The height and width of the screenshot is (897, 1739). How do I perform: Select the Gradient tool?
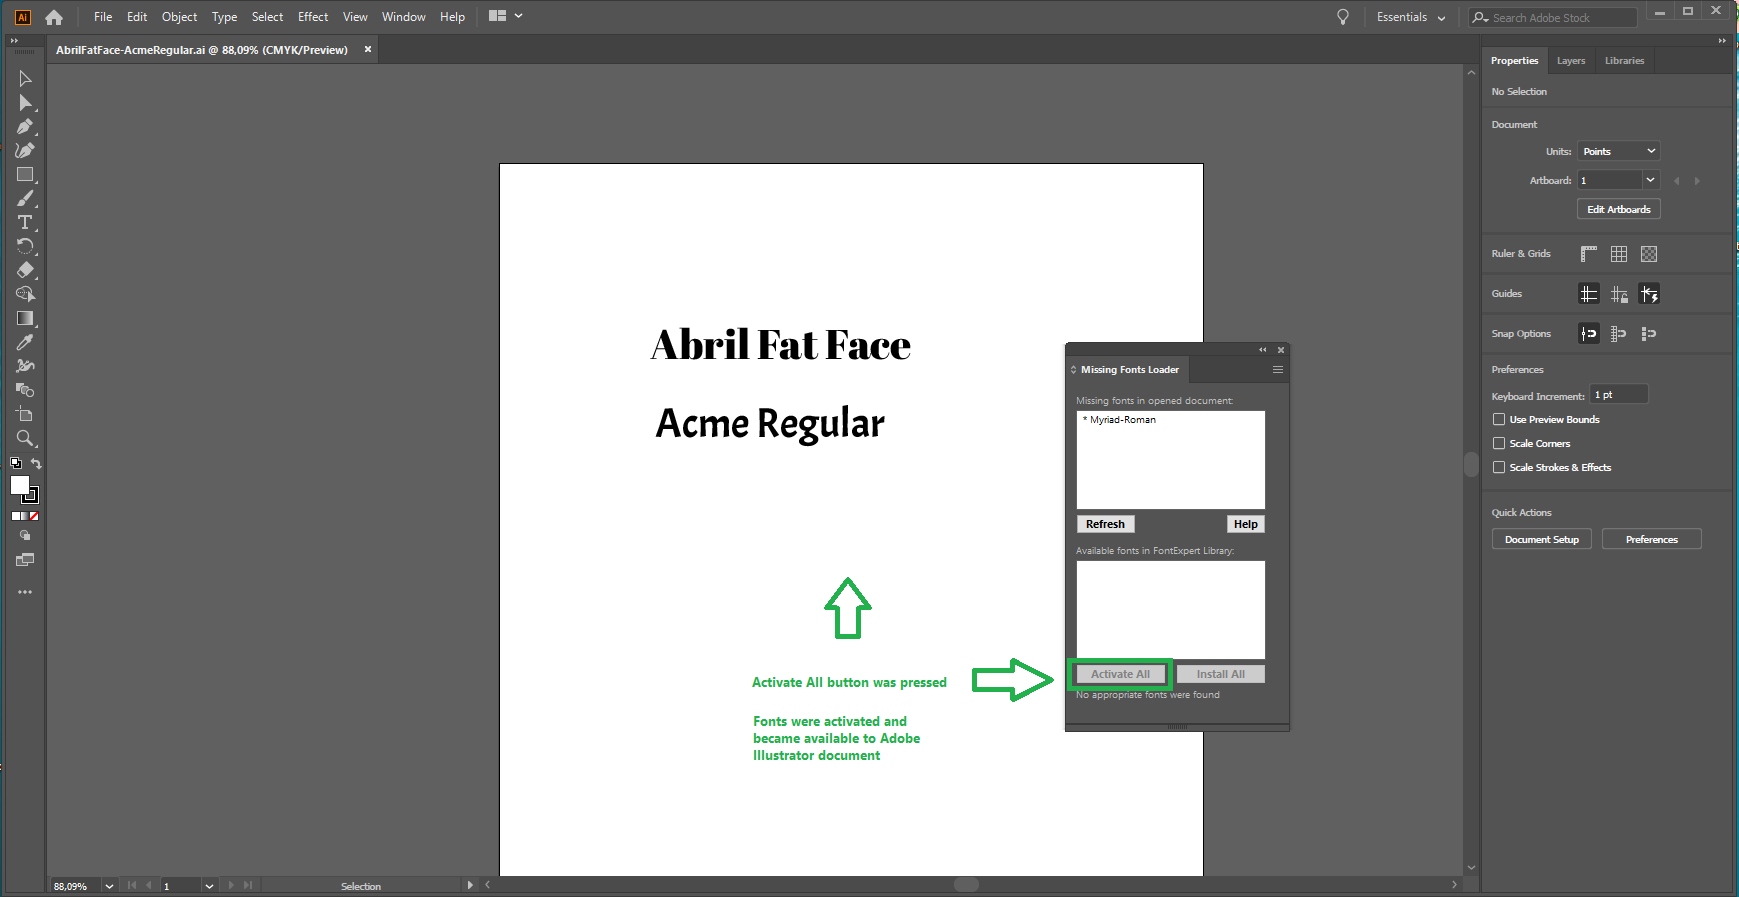click(x=25, y=318)
